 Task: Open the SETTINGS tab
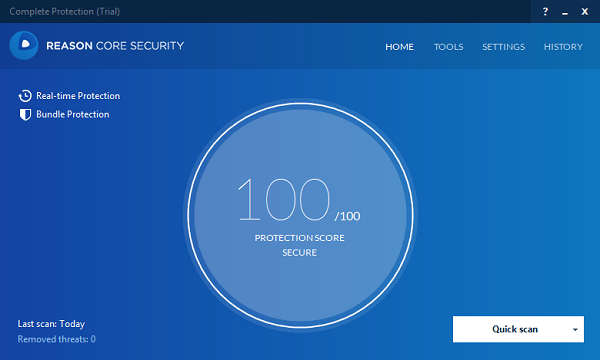(504, 47)
